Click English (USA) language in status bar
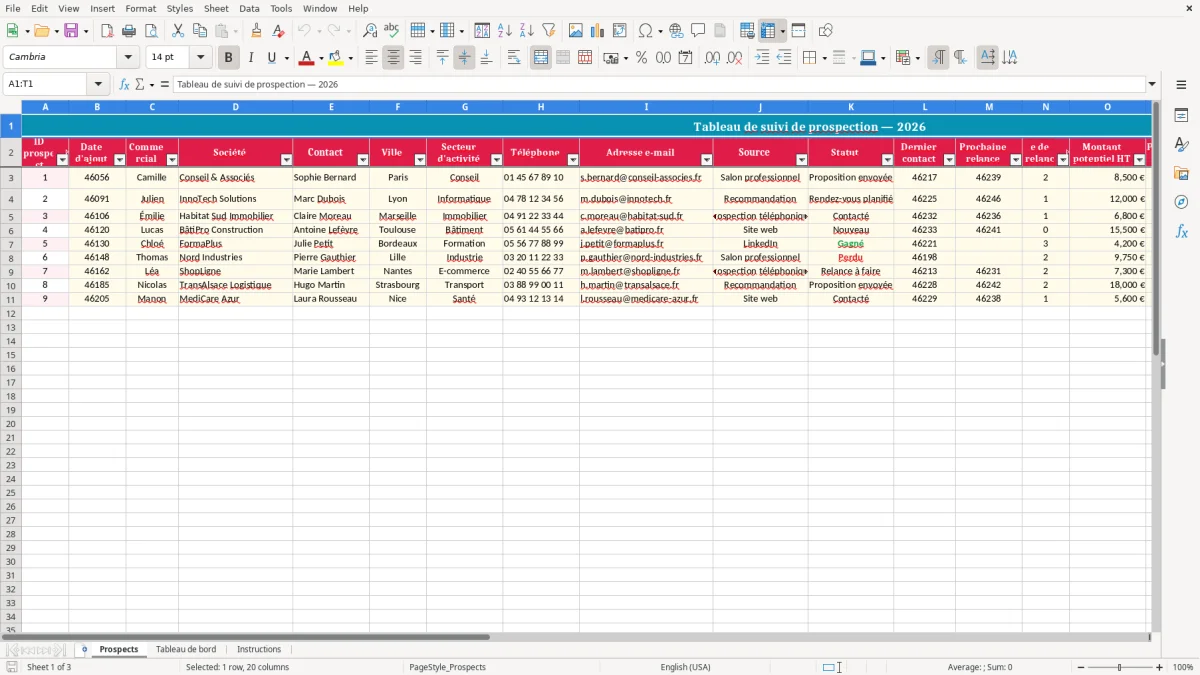 [x=686, y=667]
